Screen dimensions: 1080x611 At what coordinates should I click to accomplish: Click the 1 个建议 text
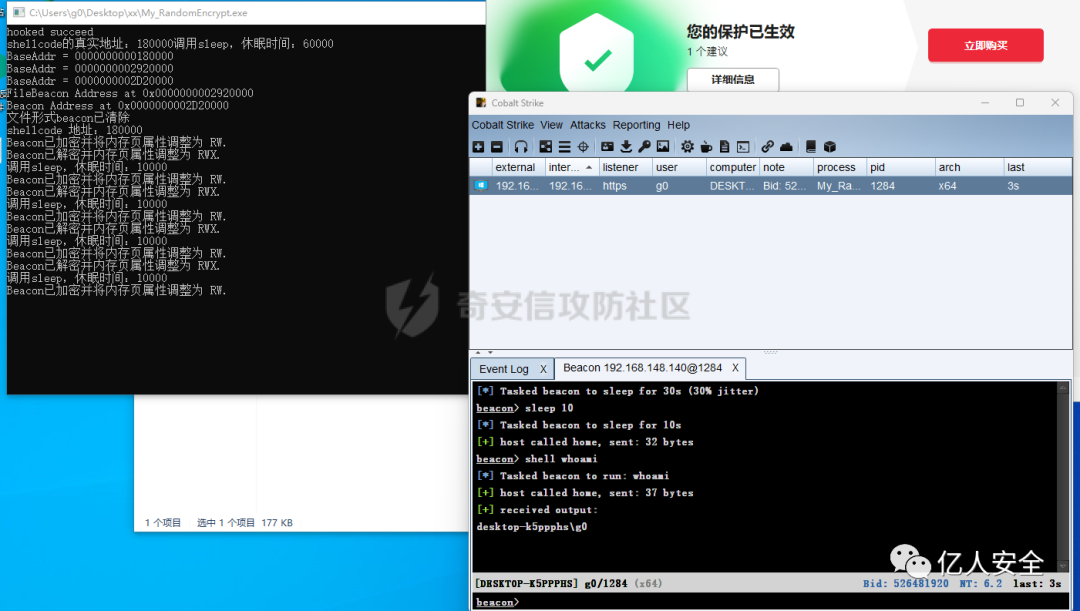(x=707, y=52)
